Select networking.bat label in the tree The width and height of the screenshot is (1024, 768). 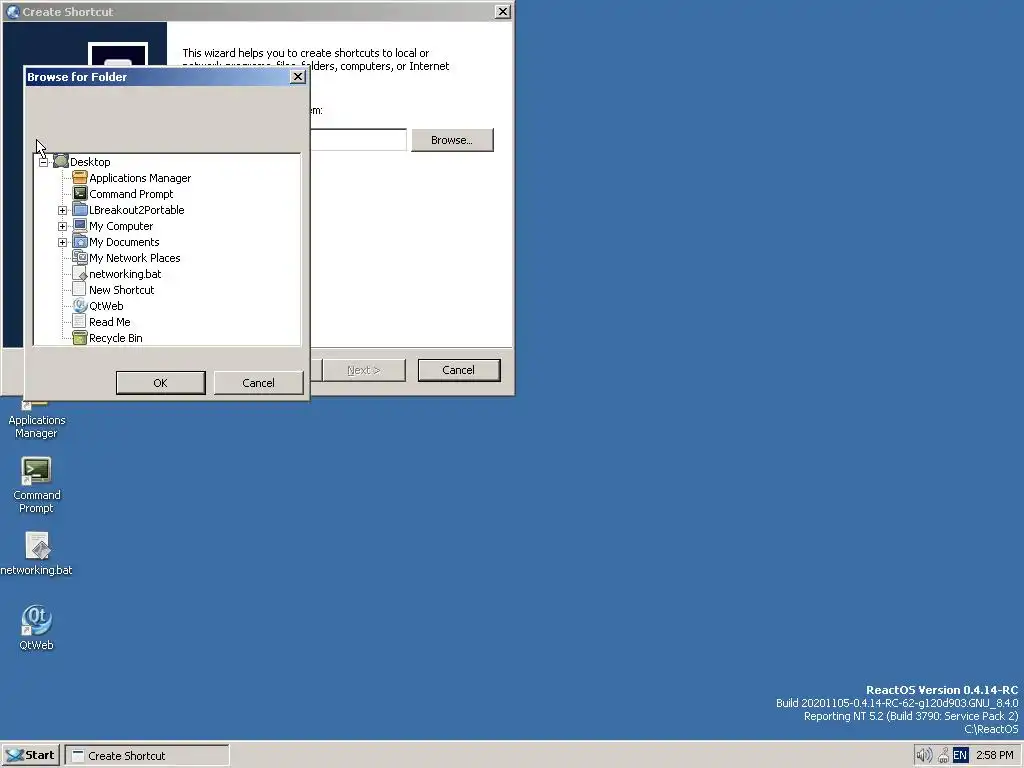[x=125, y=274]
